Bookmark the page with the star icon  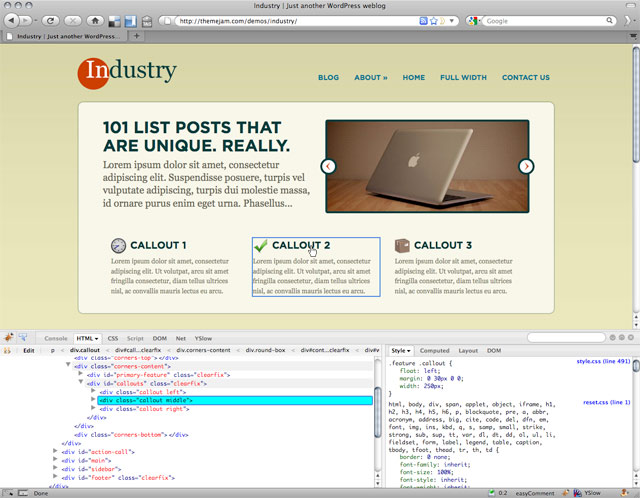[x=433, y=21]
